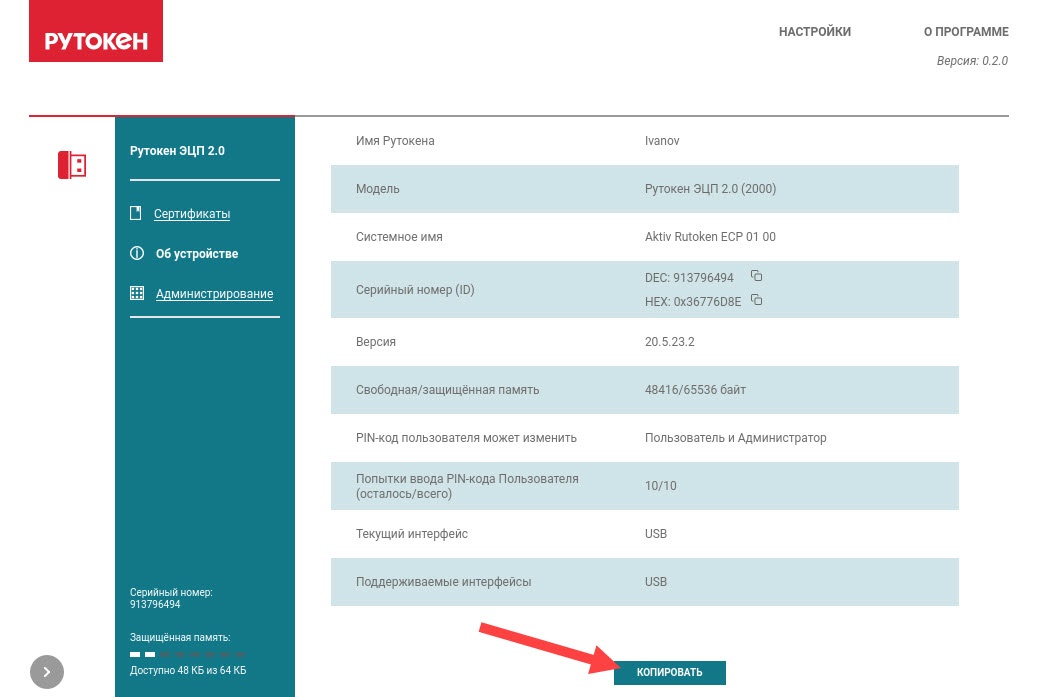Open the О программе page
1038x697 pixels.
[965, 32]
